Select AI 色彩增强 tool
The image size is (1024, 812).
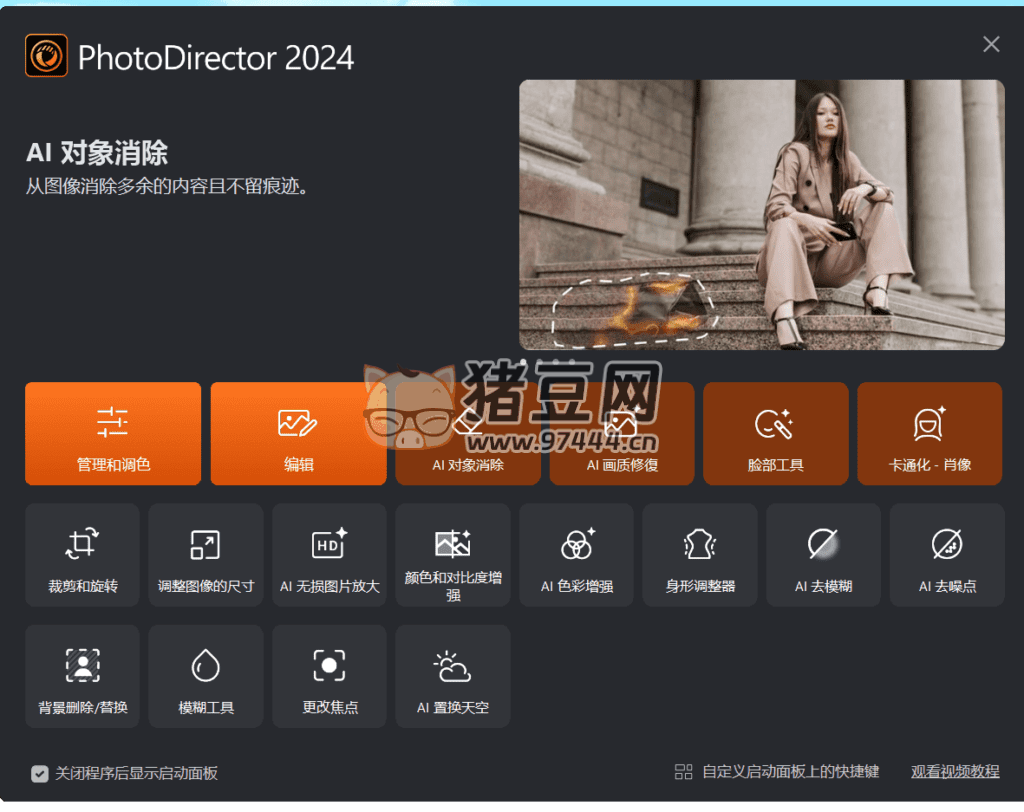tap(576, 555)
